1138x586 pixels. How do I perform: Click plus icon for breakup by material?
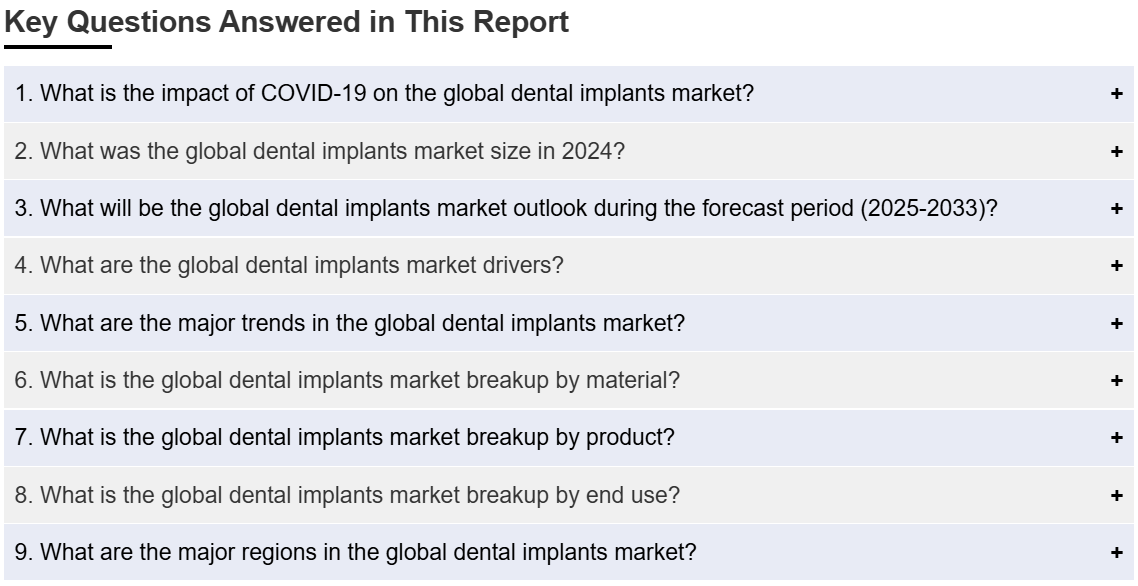[x=1116, y=381]
